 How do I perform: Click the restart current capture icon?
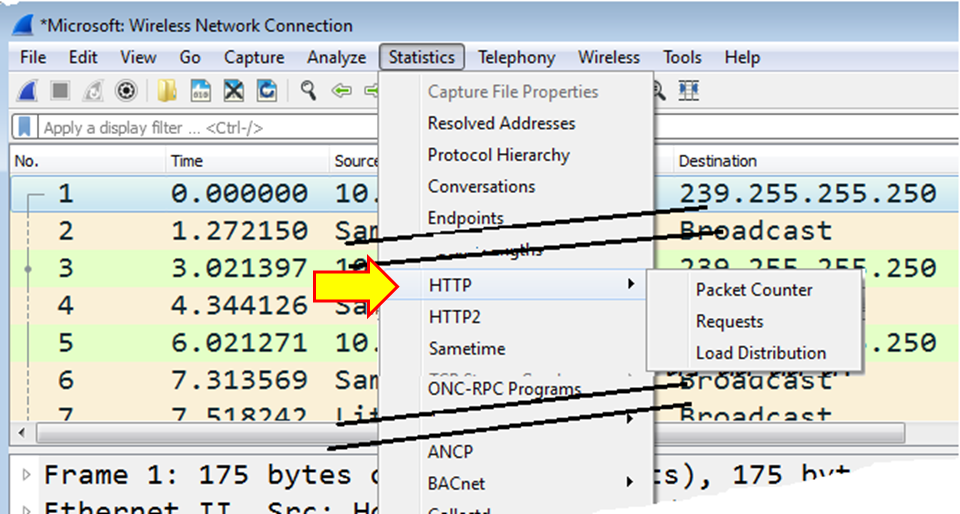(x=93, y=91)
